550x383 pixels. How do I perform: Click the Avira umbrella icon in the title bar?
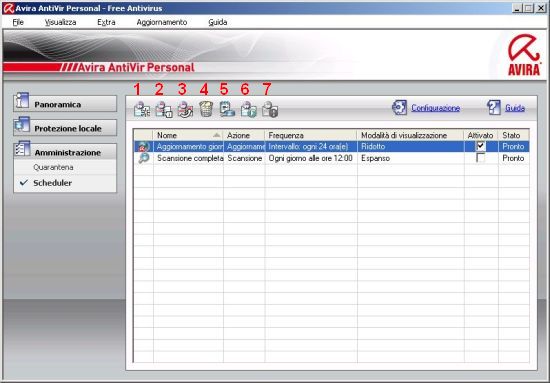click(8, 8)
